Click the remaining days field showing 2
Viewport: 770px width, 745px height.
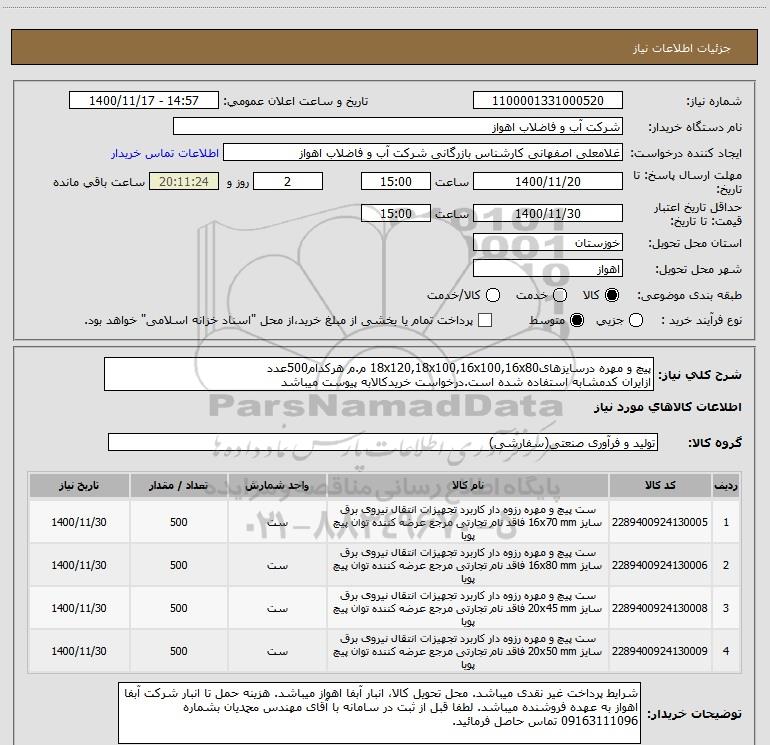(x=288, y=181)
